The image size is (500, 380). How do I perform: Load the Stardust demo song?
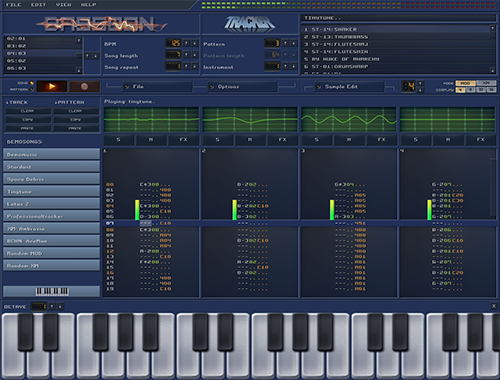coord(52,167)
